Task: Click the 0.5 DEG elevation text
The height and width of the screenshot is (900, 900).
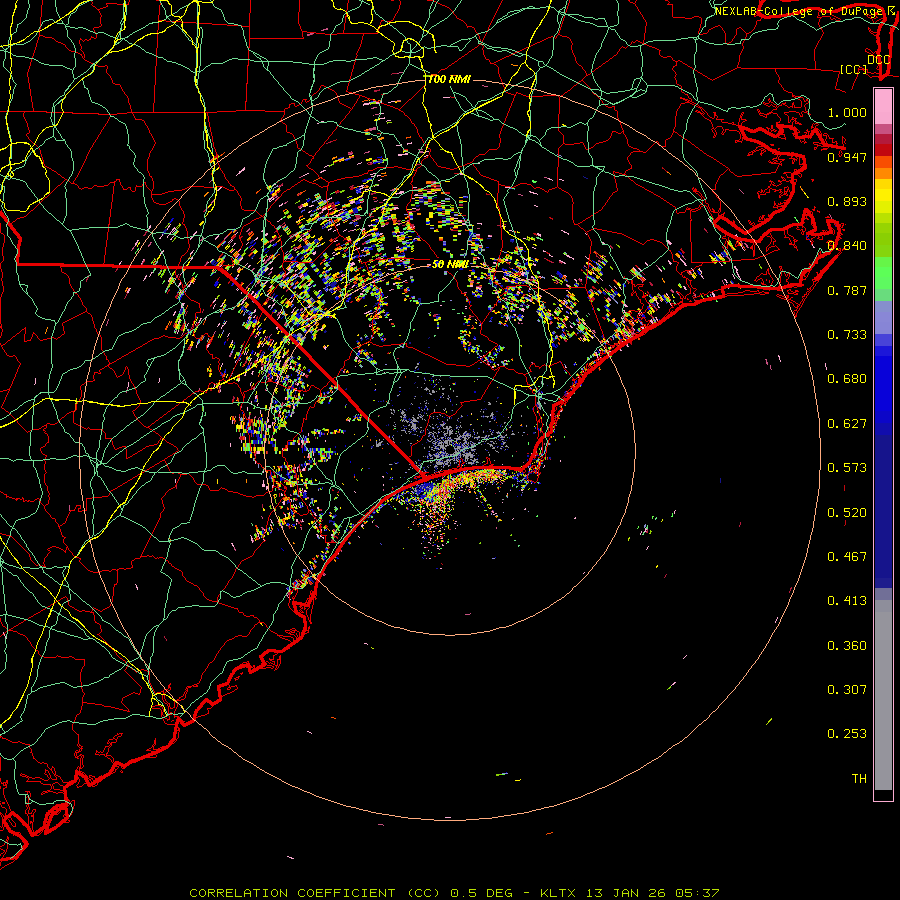Action: tap(481, 893)
